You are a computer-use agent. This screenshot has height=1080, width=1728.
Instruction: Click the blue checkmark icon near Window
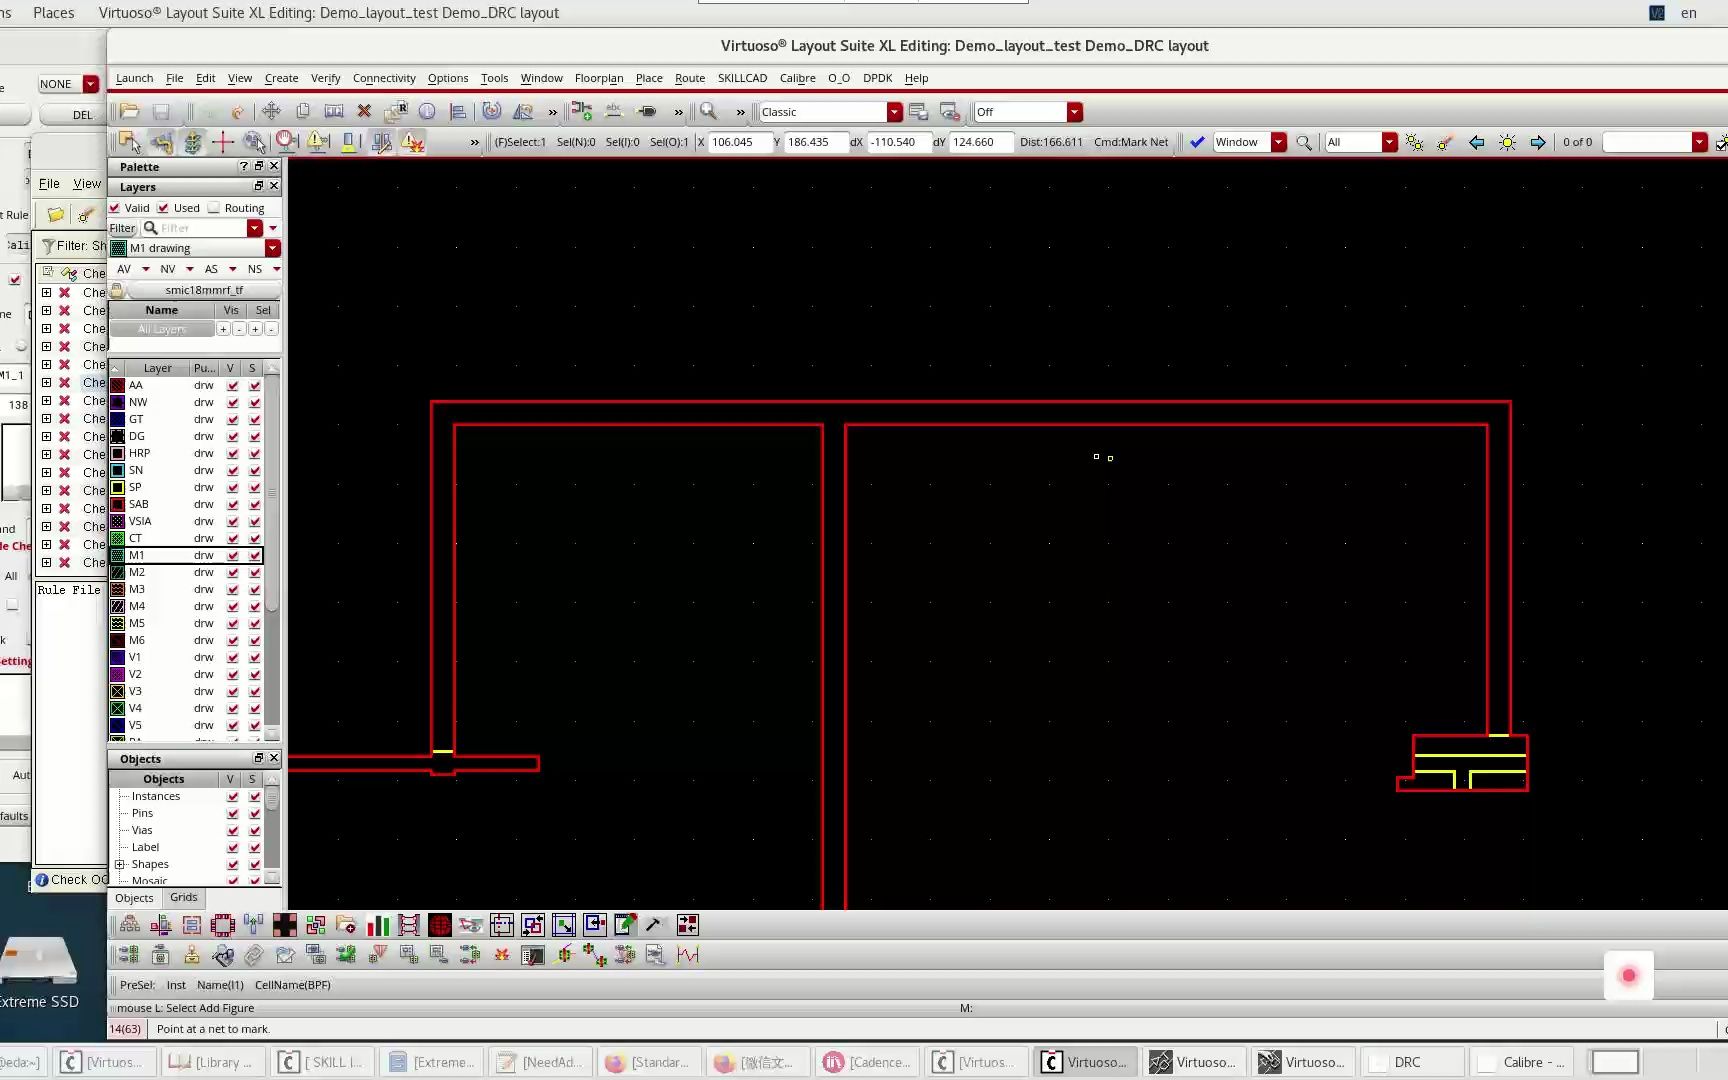tap(1197, 142)
